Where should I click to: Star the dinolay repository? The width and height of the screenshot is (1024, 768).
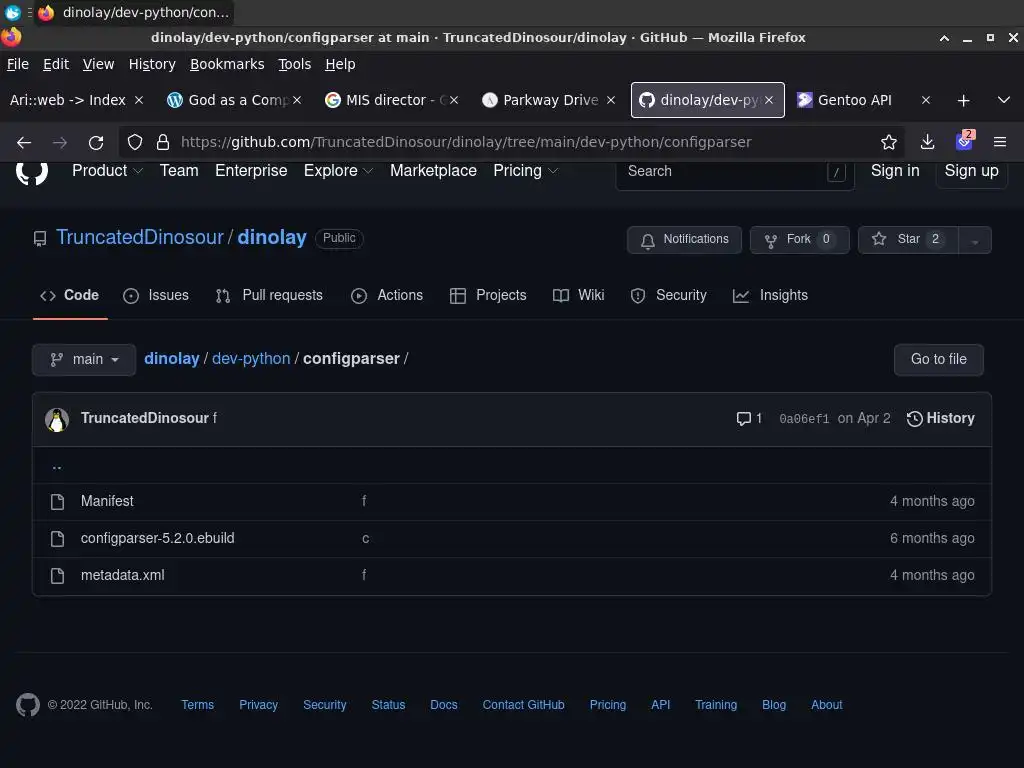tap(908, 240)
